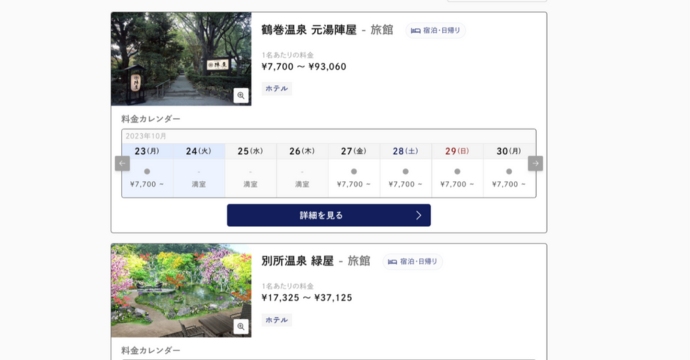The image size is (690, 360).
Task: Select October 27 (金) at ¥7,700
Action: [x=354, y=170]
